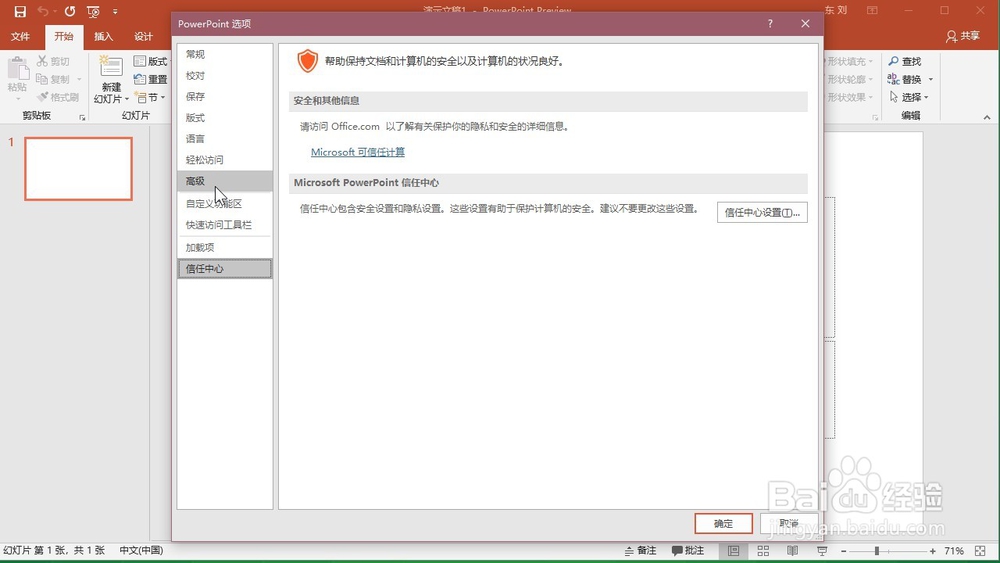Collapse the ribbon with chevron arrow
This screenshot has width=1000, height=563.
click(x=987, y=117)
